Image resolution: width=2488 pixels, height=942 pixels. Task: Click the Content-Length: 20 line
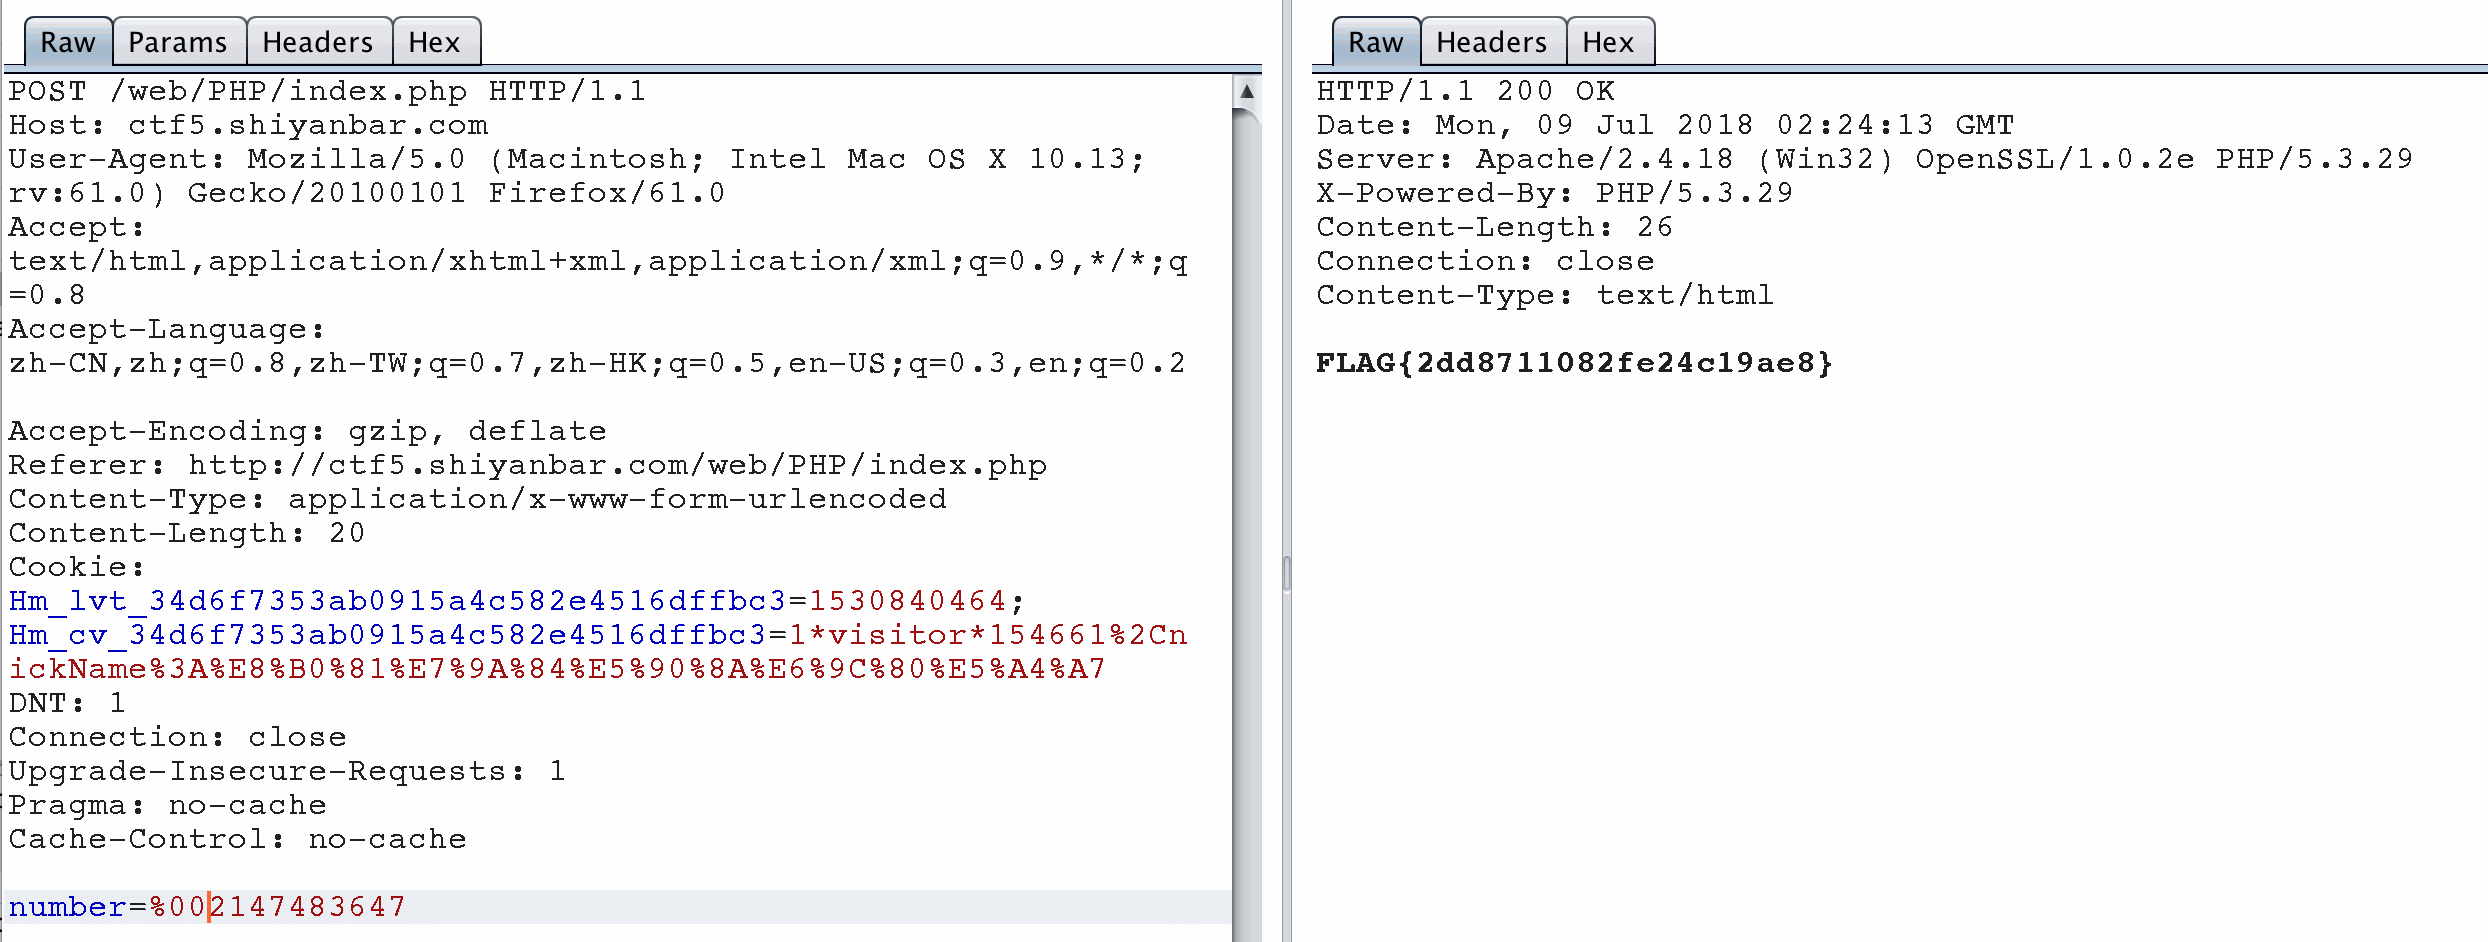[187, 533]
